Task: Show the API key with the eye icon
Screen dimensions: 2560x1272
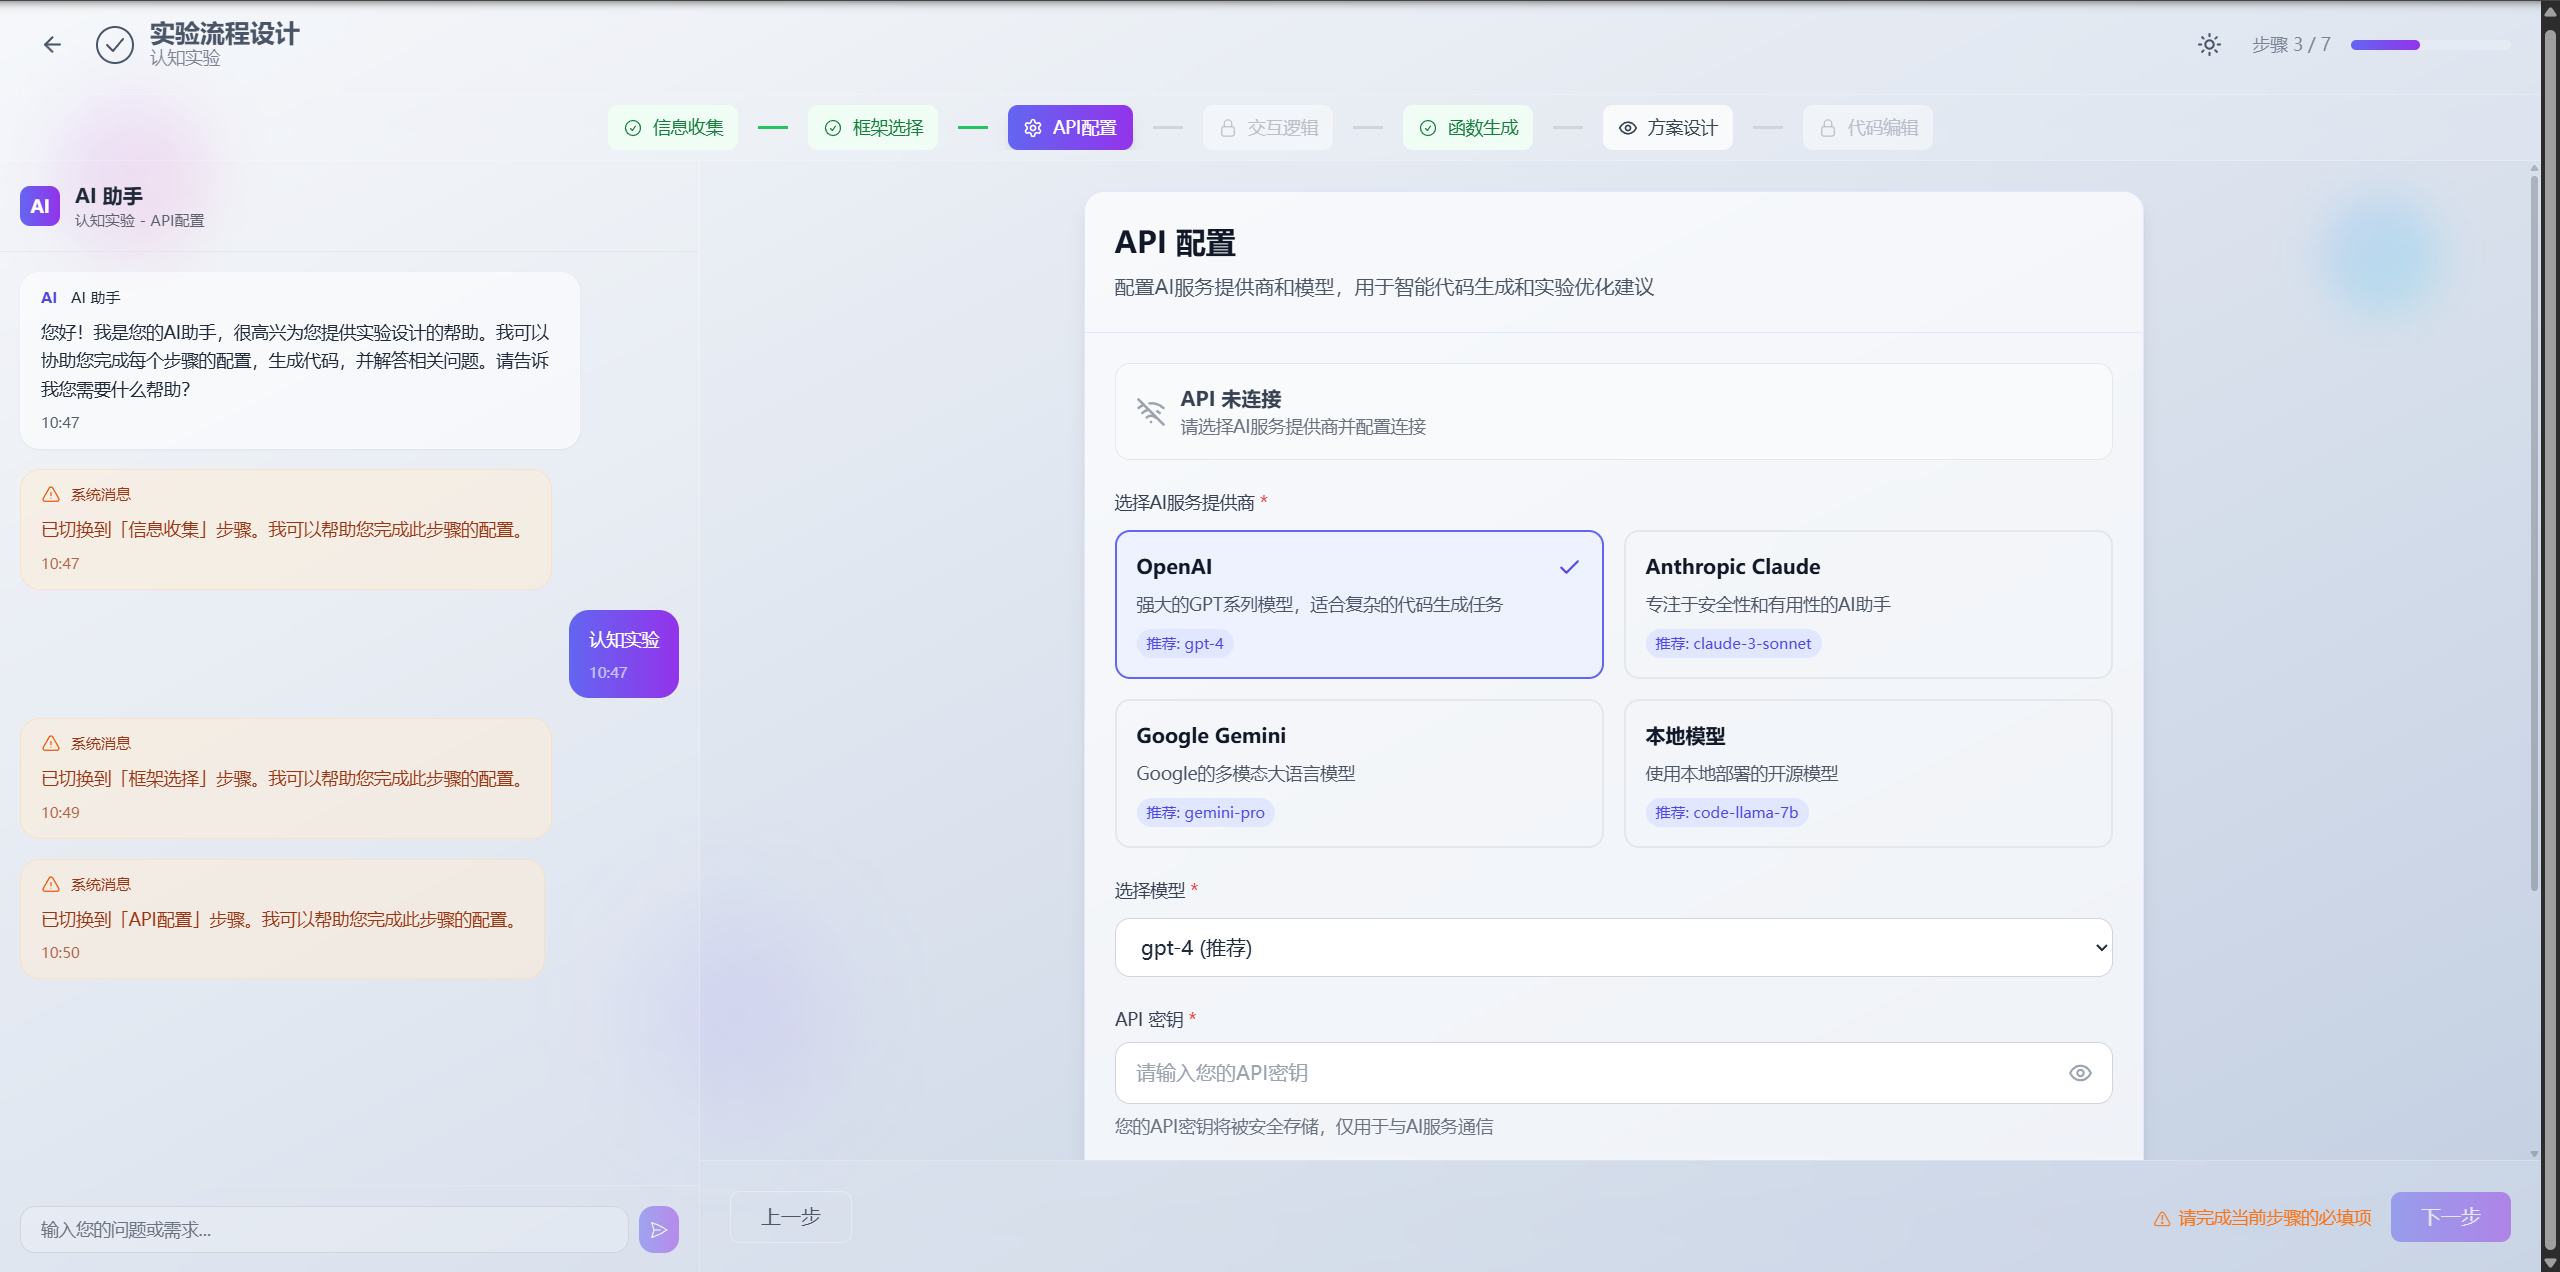Action: (x=2080, y=1073)
